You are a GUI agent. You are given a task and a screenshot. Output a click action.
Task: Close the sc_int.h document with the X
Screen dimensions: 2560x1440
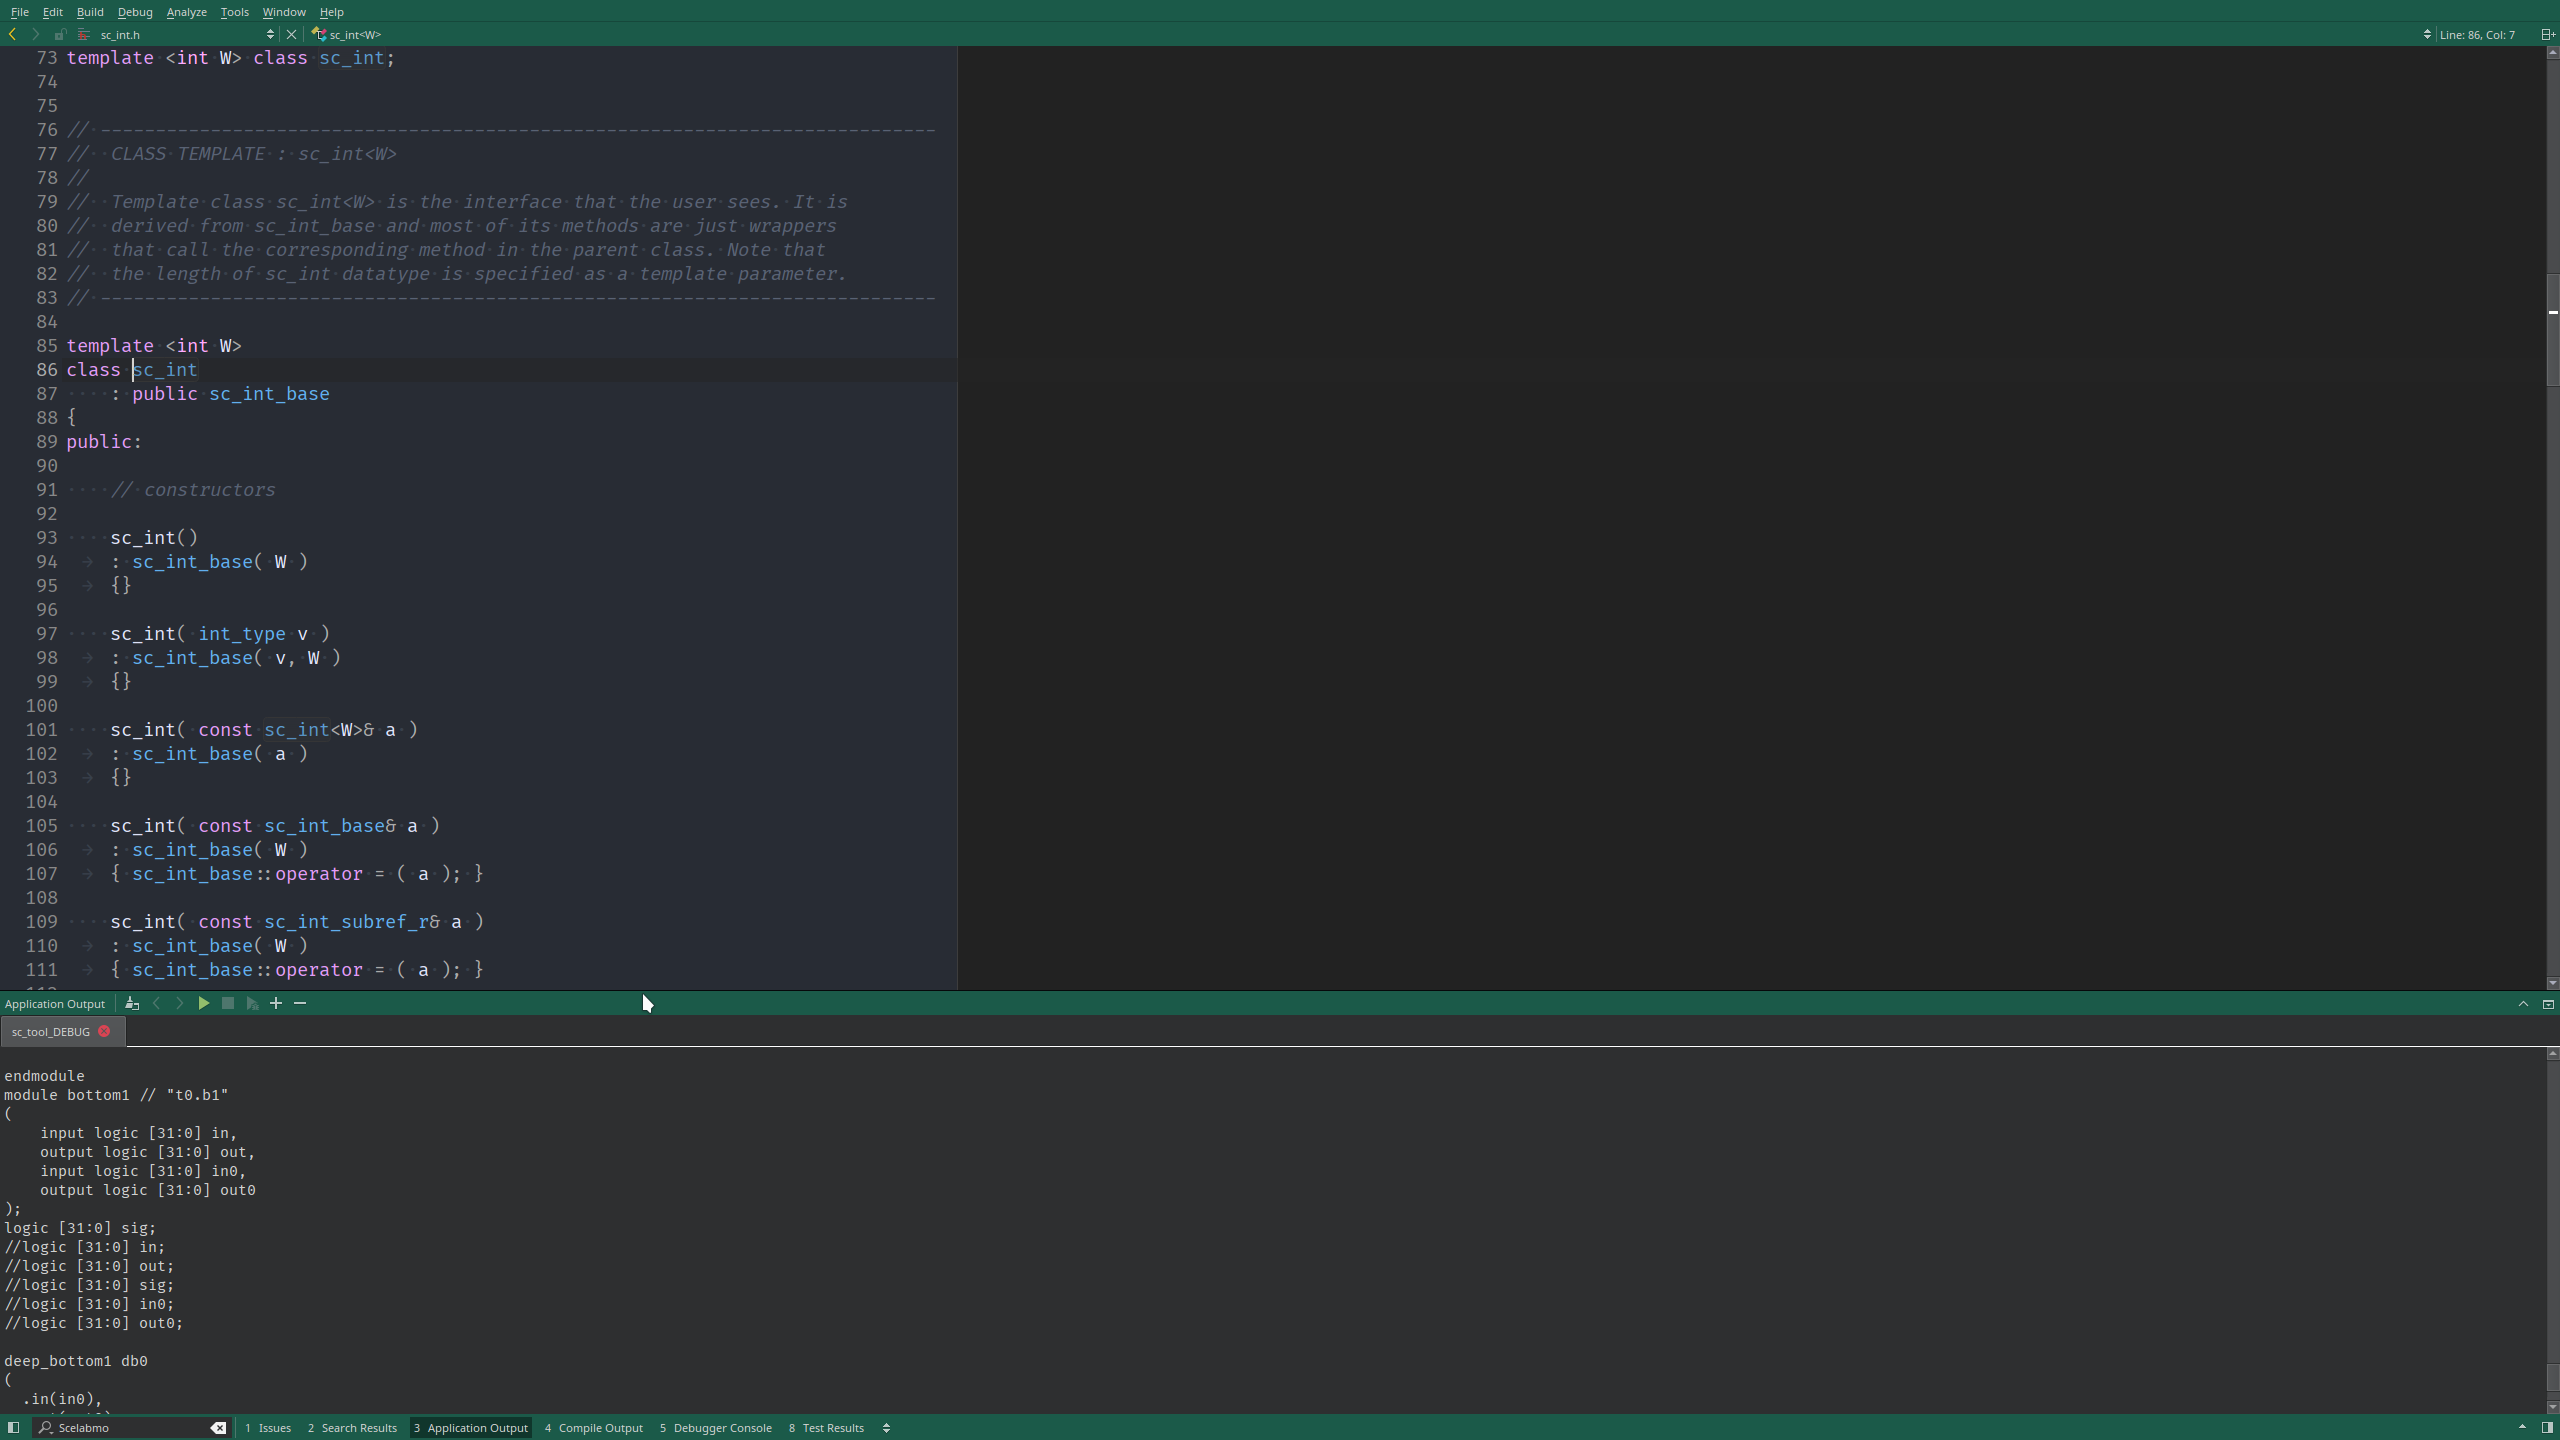tap(291, 34)
